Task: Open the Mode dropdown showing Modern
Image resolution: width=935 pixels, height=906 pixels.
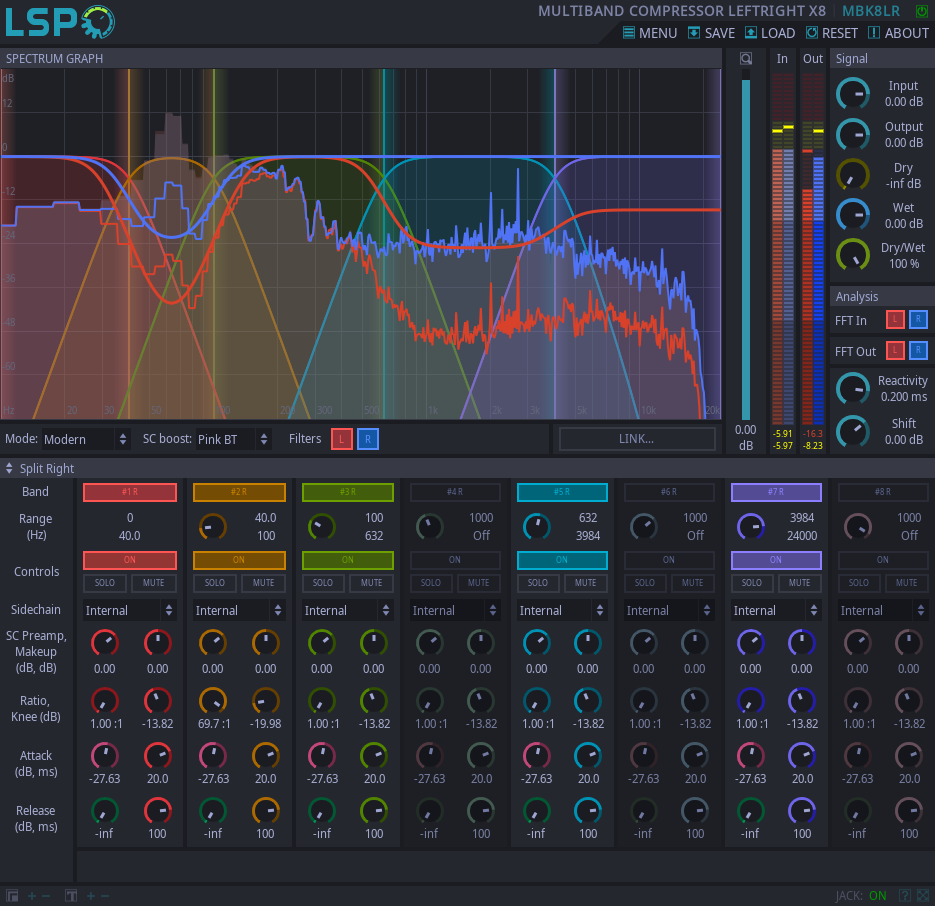Action: [85, 440]
